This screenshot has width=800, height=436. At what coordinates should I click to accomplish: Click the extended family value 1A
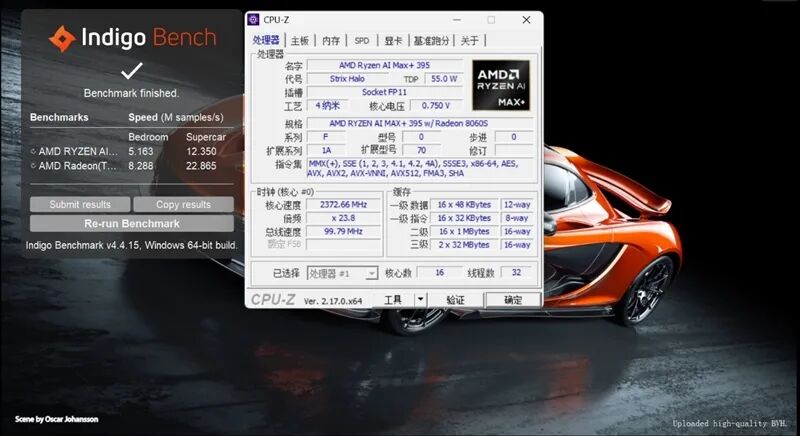[x=327, y=150]
